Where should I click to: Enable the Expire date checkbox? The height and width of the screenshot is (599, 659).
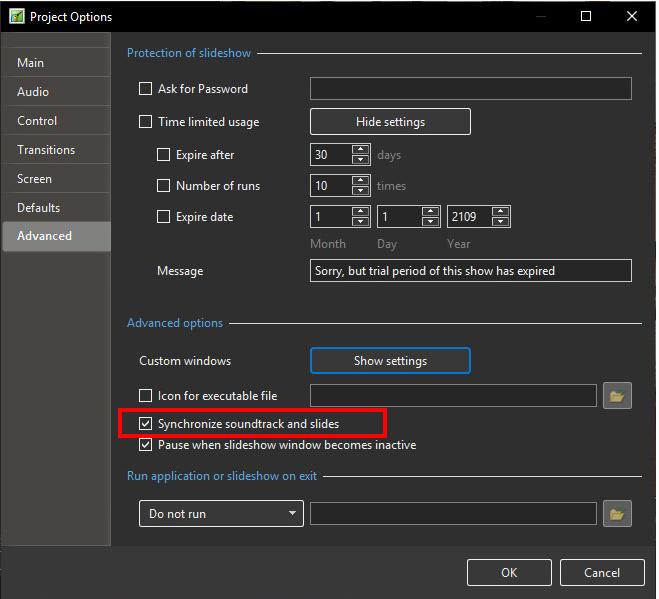[163, 217]
